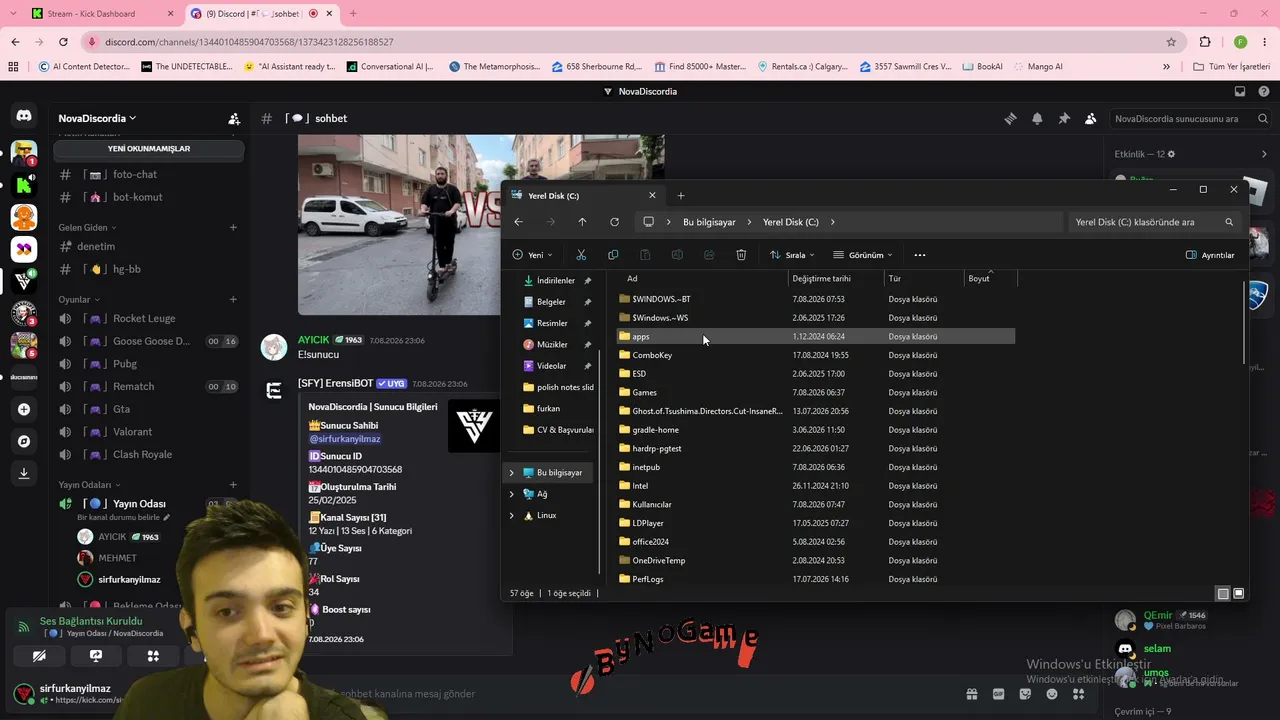The width and height of the screenshot is (1280, 720).
Task: Toggle notification settings bell in channel header
Action: 1037,118
